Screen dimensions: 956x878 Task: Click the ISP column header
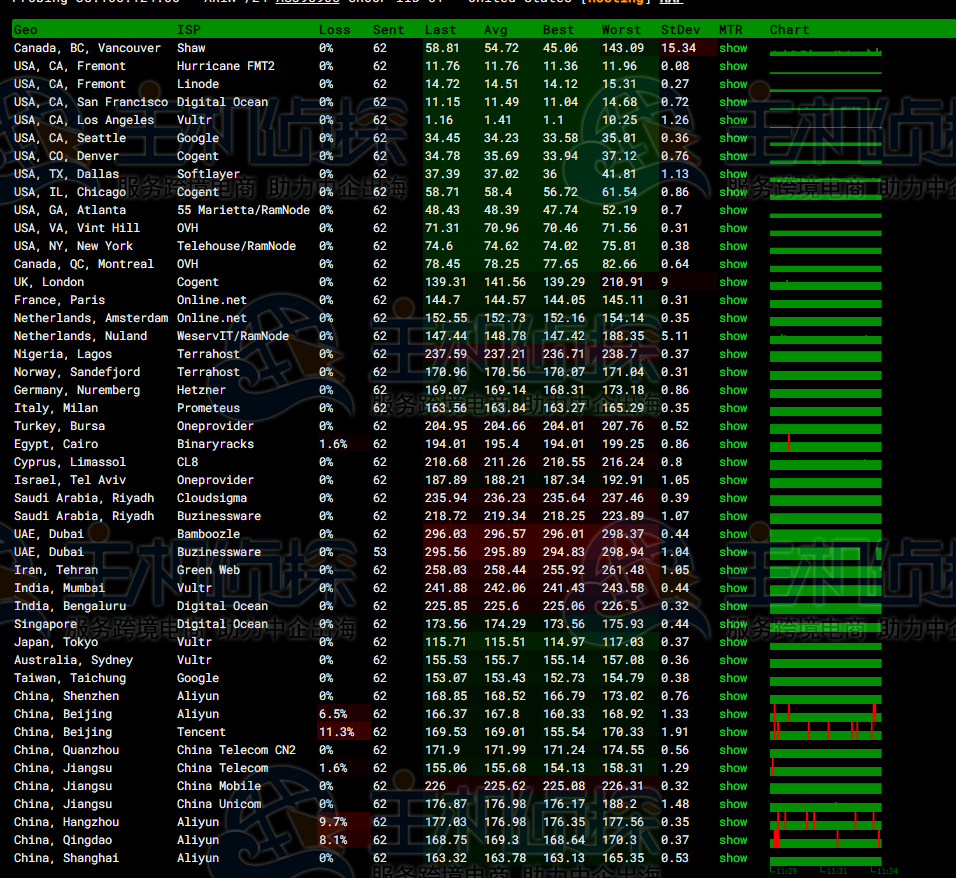coord(188,30)
